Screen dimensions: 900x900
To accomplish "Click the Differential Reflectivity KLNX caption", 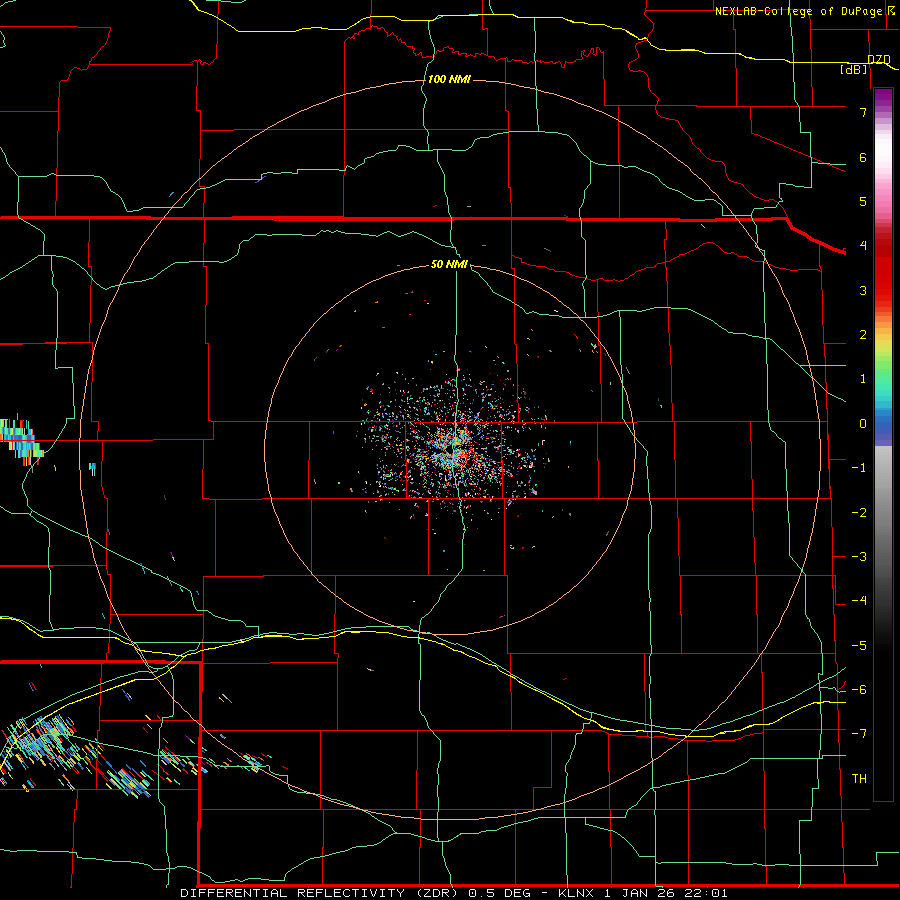I will (x=454, y=893).
